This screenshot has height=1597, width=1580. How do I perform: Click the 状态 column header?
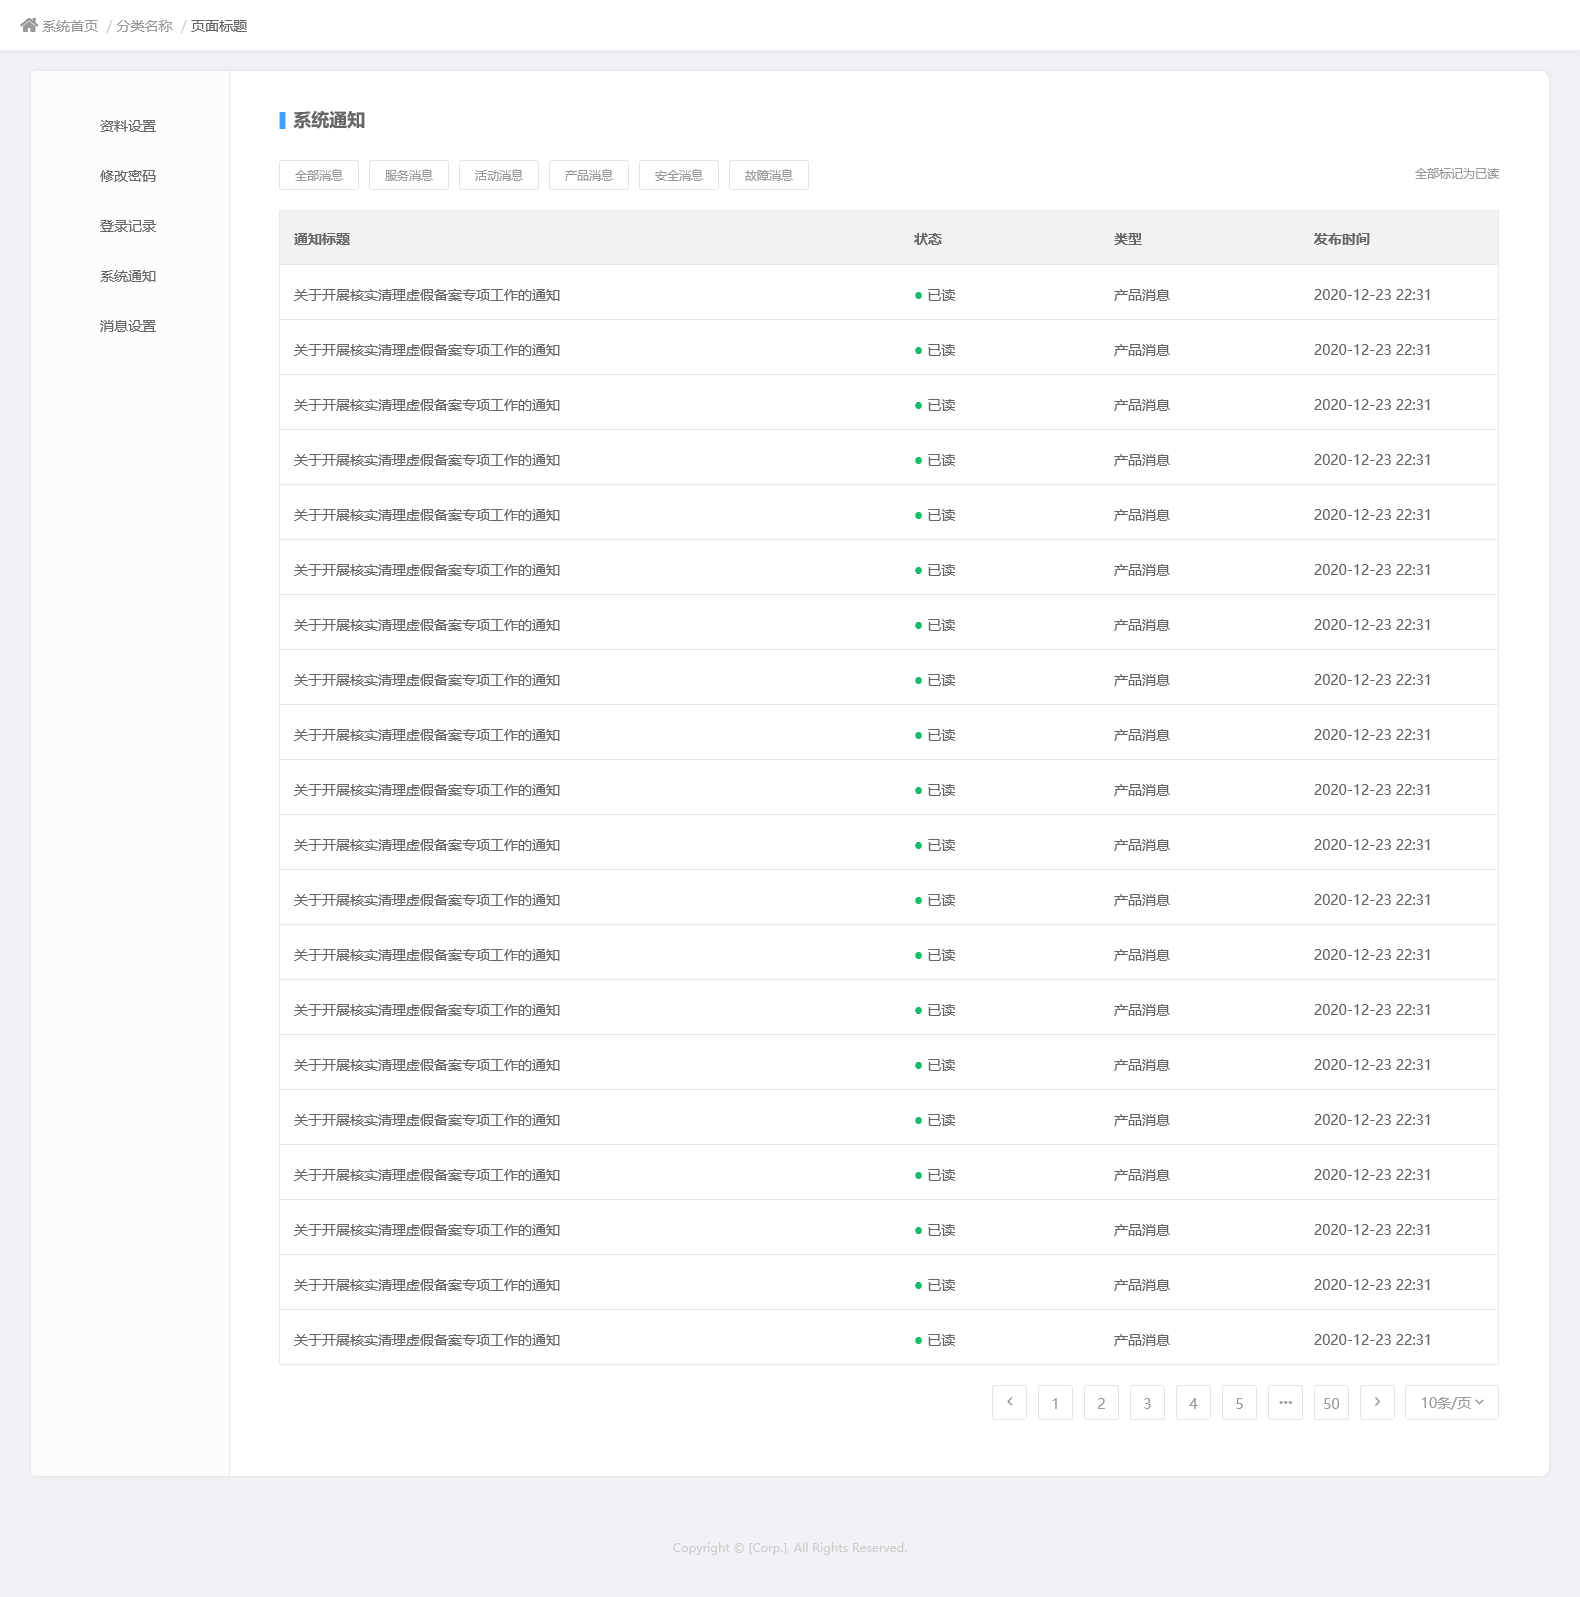click(928, 239)
